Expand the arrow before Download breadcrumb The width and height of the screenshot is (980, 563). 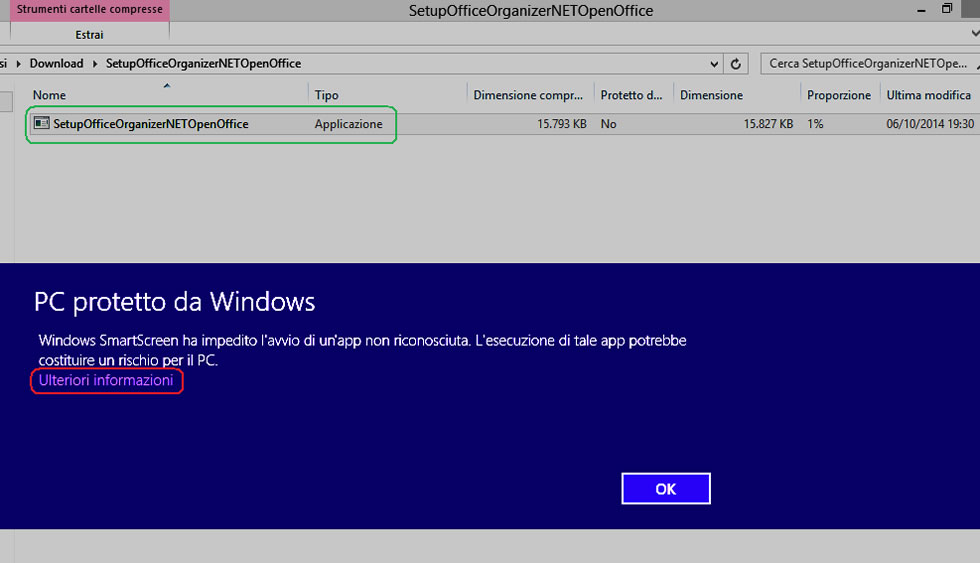coord(19,64)
